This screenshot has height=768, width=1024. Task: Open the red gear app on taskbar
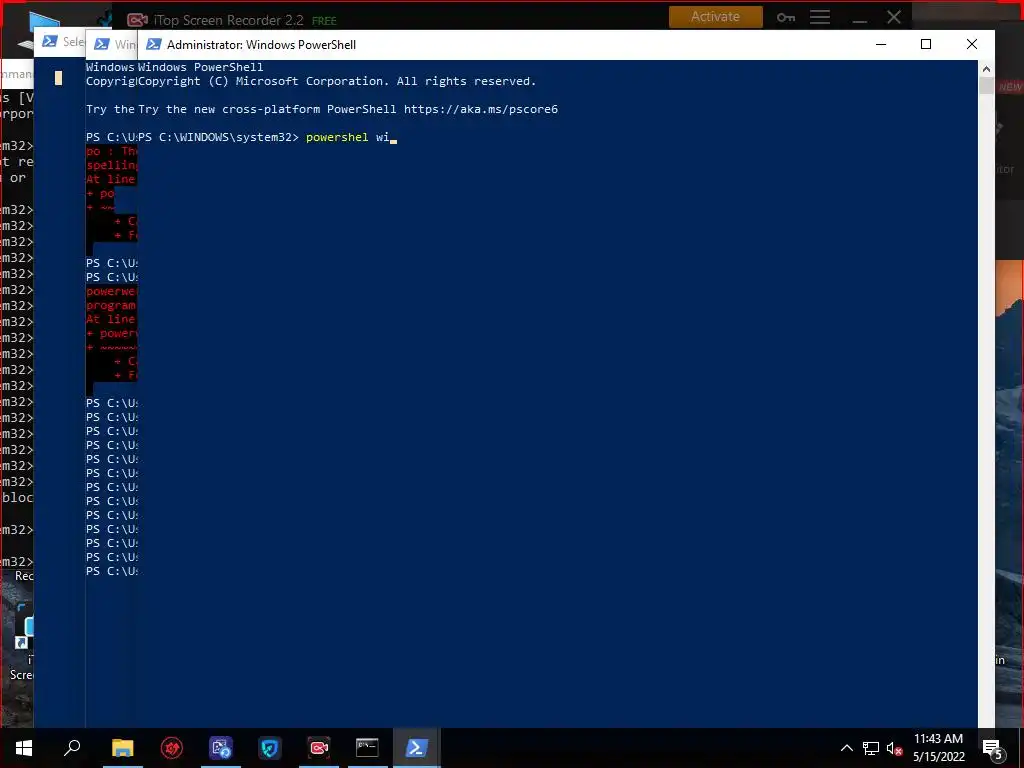172,748
